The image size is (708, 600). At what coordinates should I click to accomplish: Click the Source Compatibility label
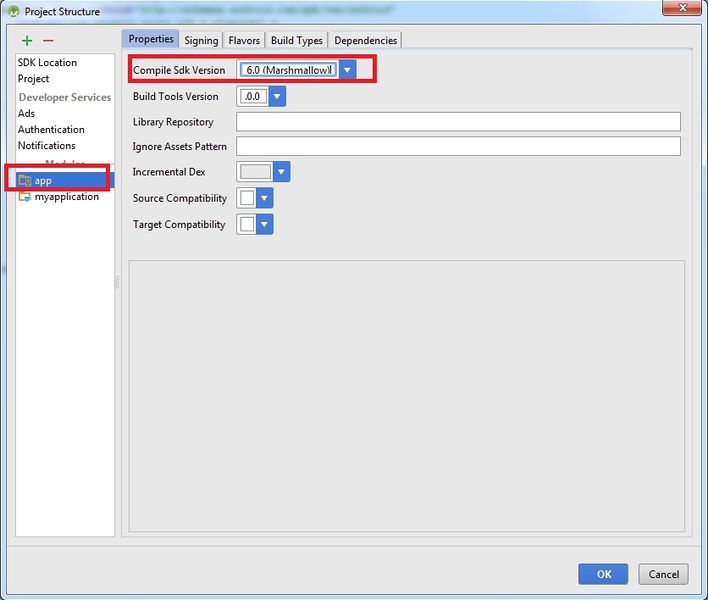(179, 198)
